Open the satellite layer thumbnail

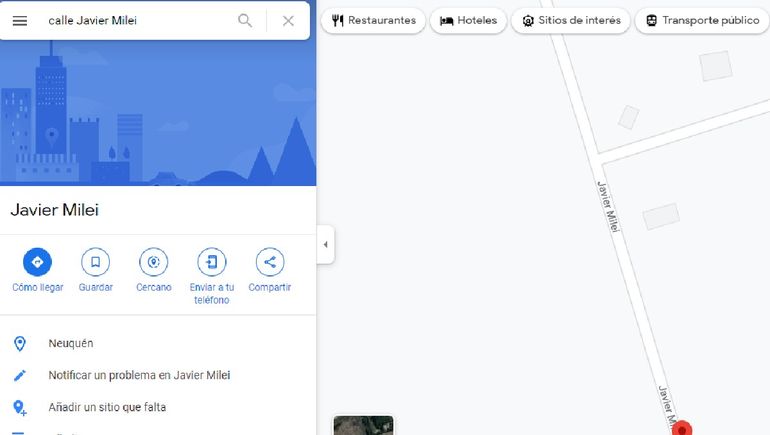[363, 425]
